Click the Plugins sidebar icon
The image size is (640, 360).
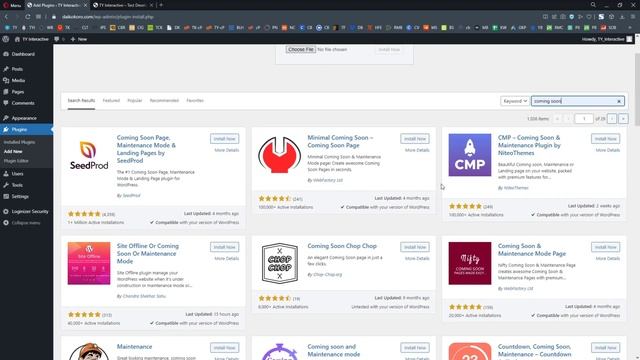[6, 129]
